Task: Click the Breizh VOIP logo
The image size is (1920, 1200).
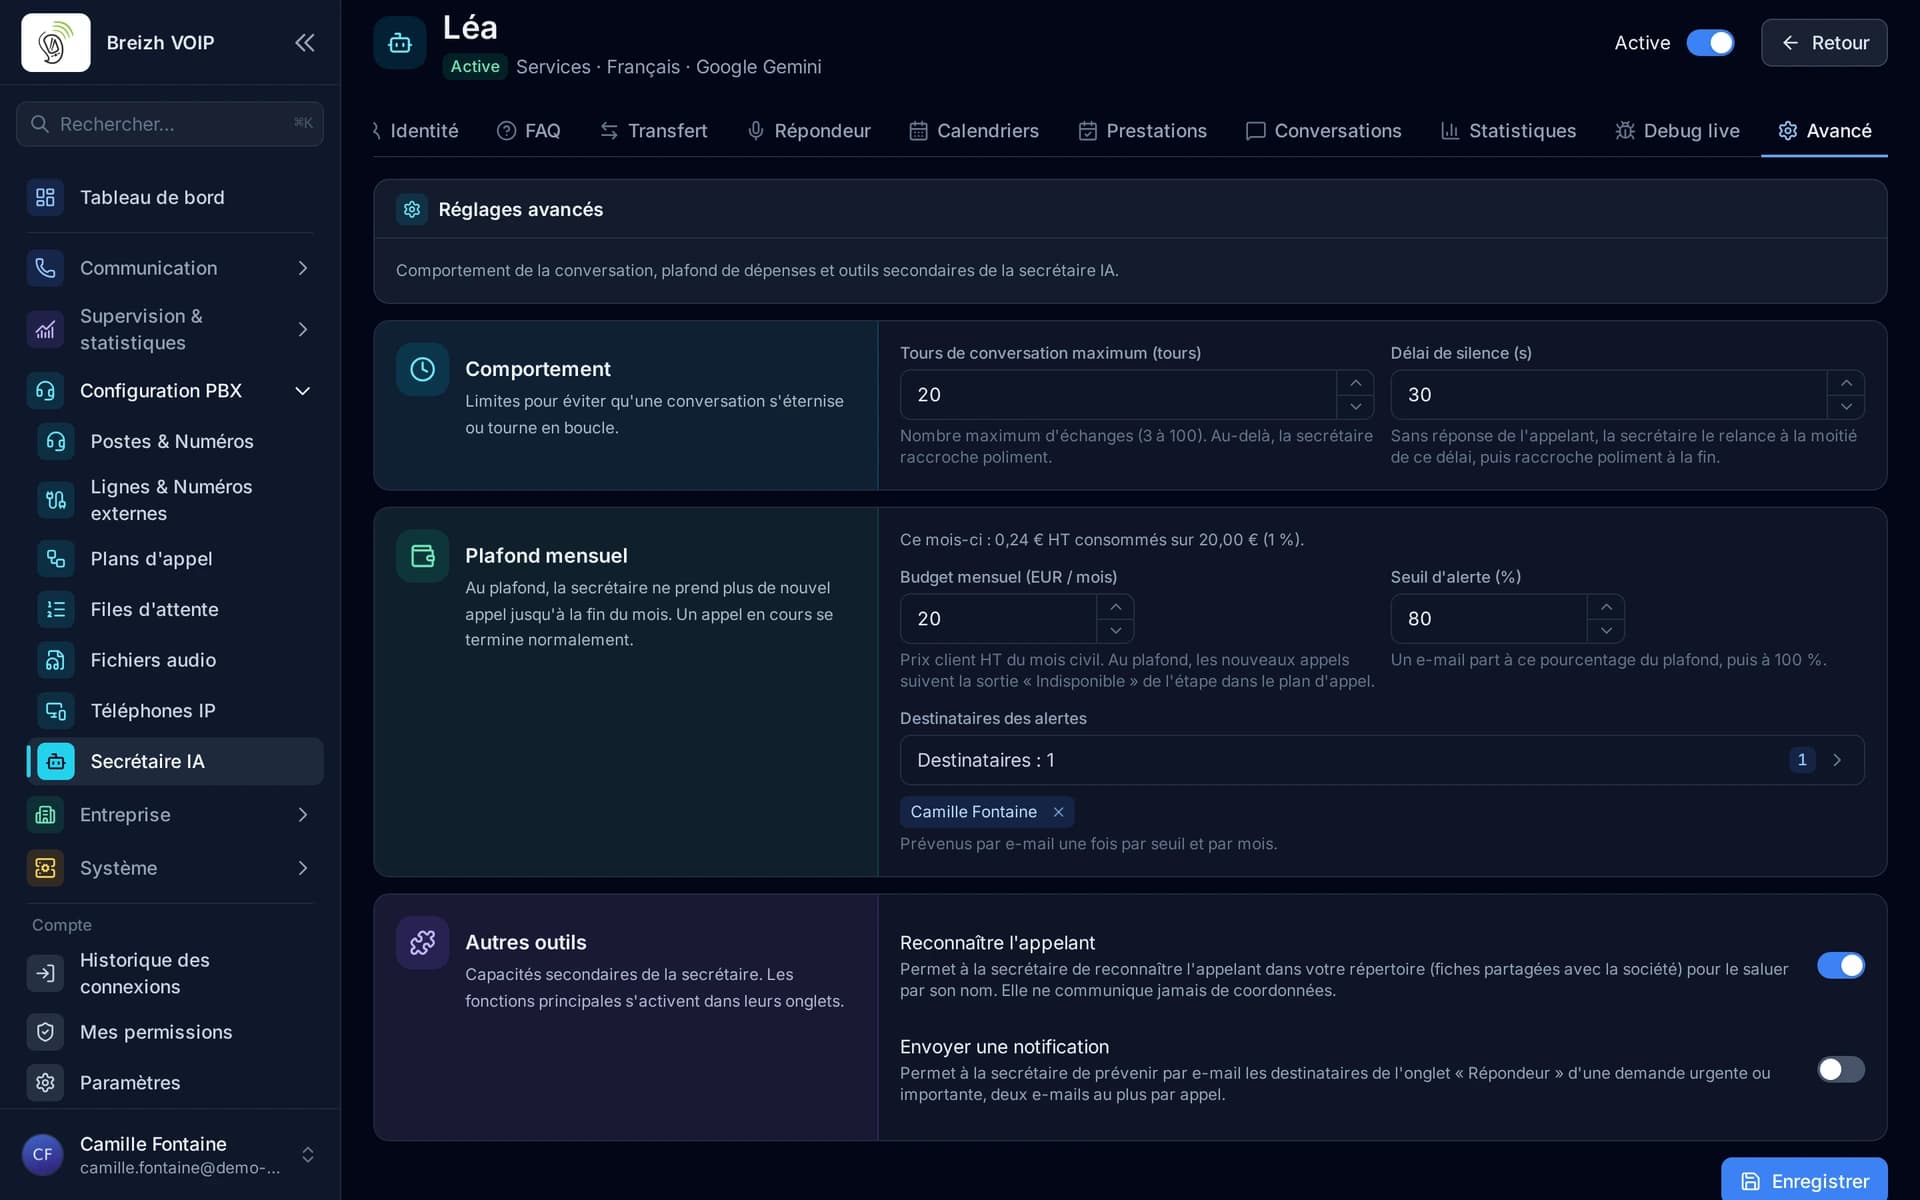Action: pos(56,42)
